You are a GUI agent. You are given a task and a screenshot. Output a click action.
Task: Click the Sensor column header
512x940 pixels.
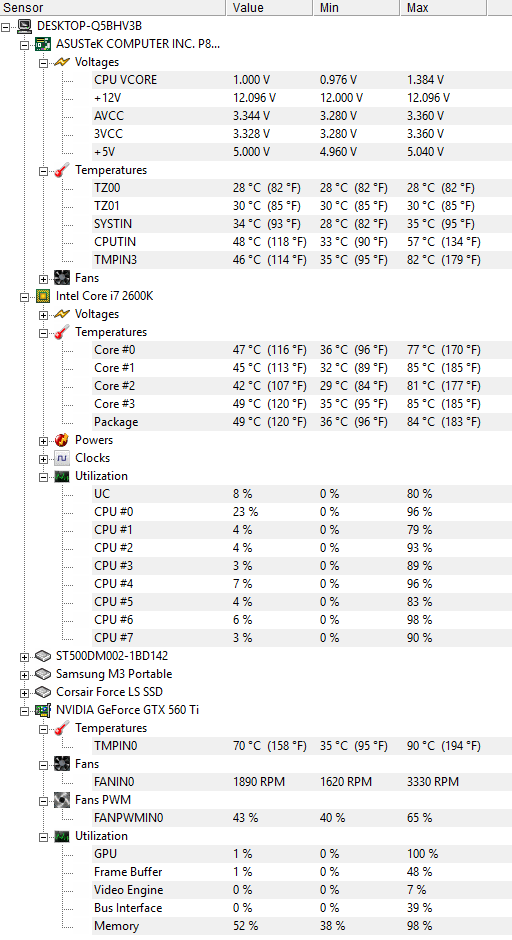[113, 8]
